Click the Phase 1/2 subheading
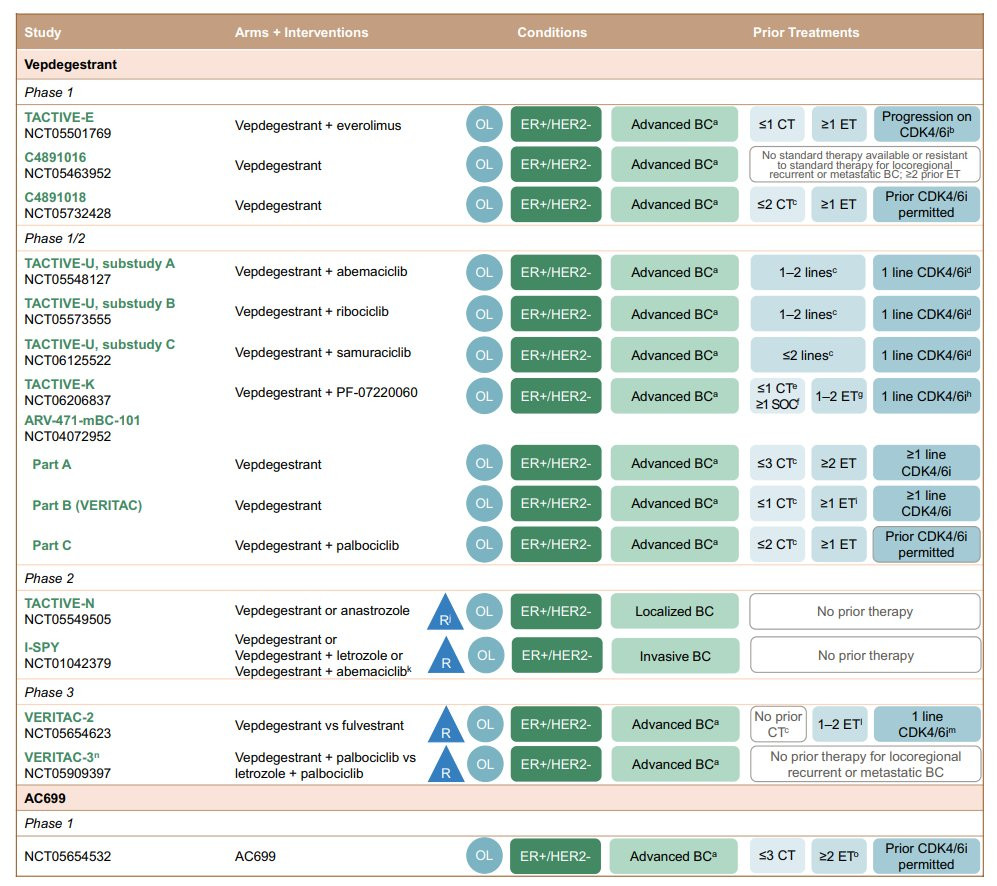This screenshot has height=886, width=997. 55,239
